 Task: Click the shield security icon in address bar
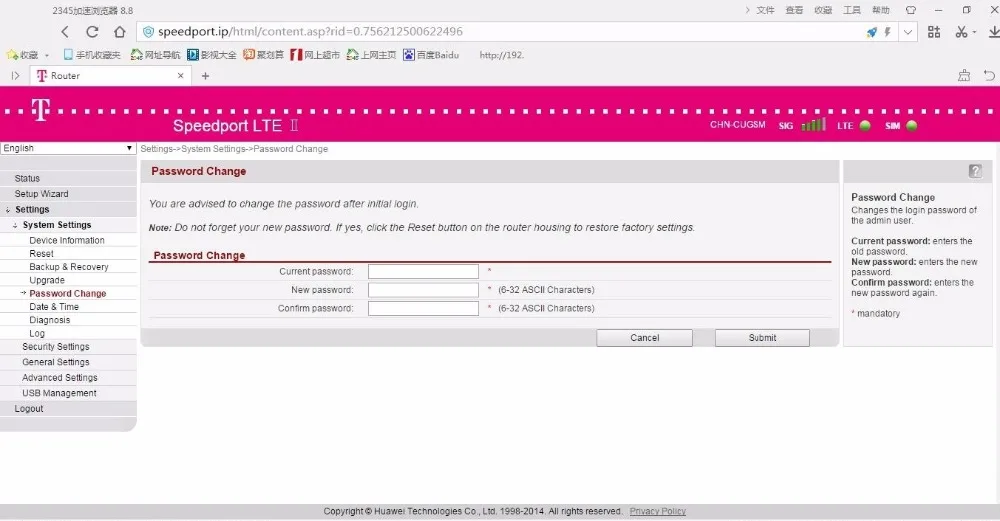148,32
